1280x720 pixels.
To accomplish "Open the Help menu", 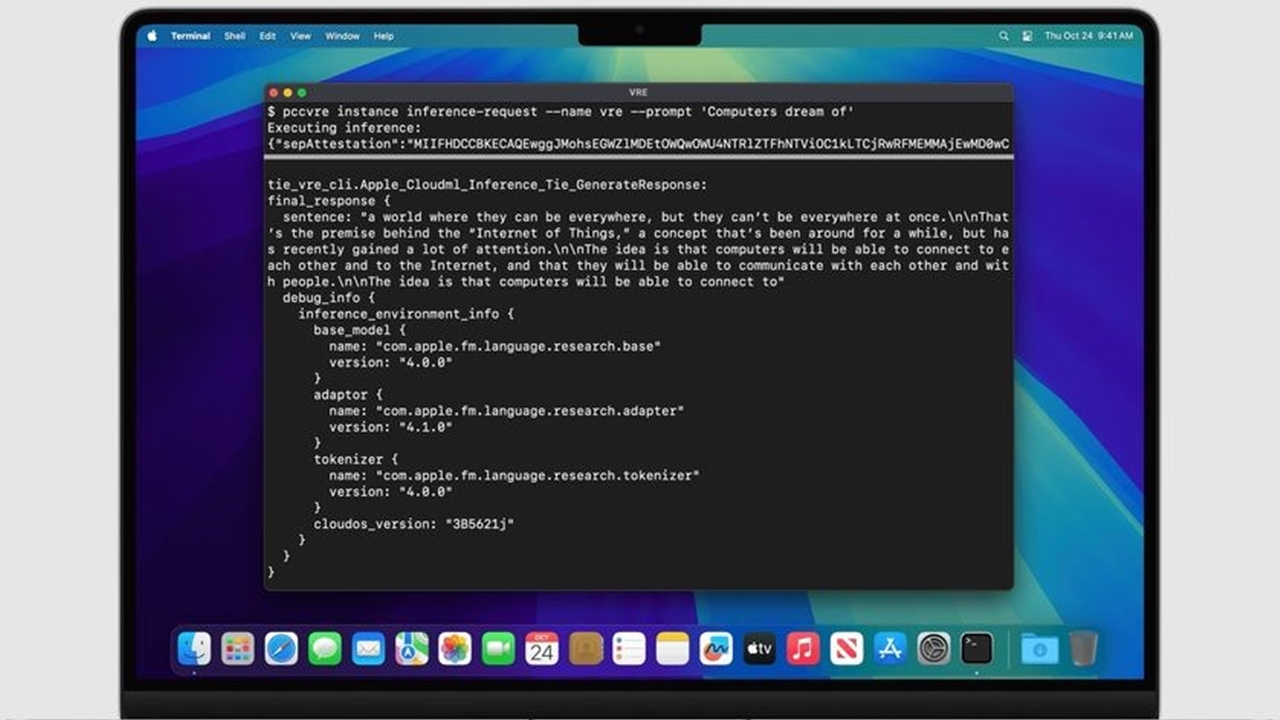I will (x=384, y=36).
